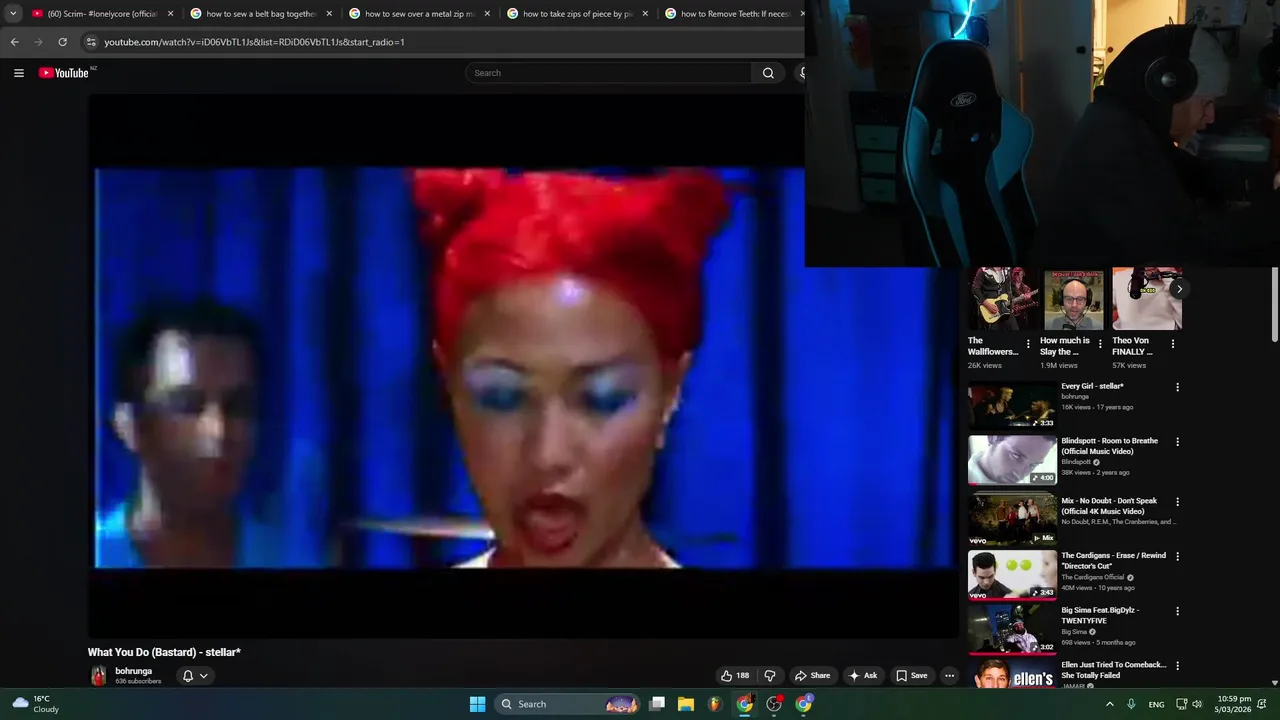Open the bohrunga channel name link

pos(133,671)
